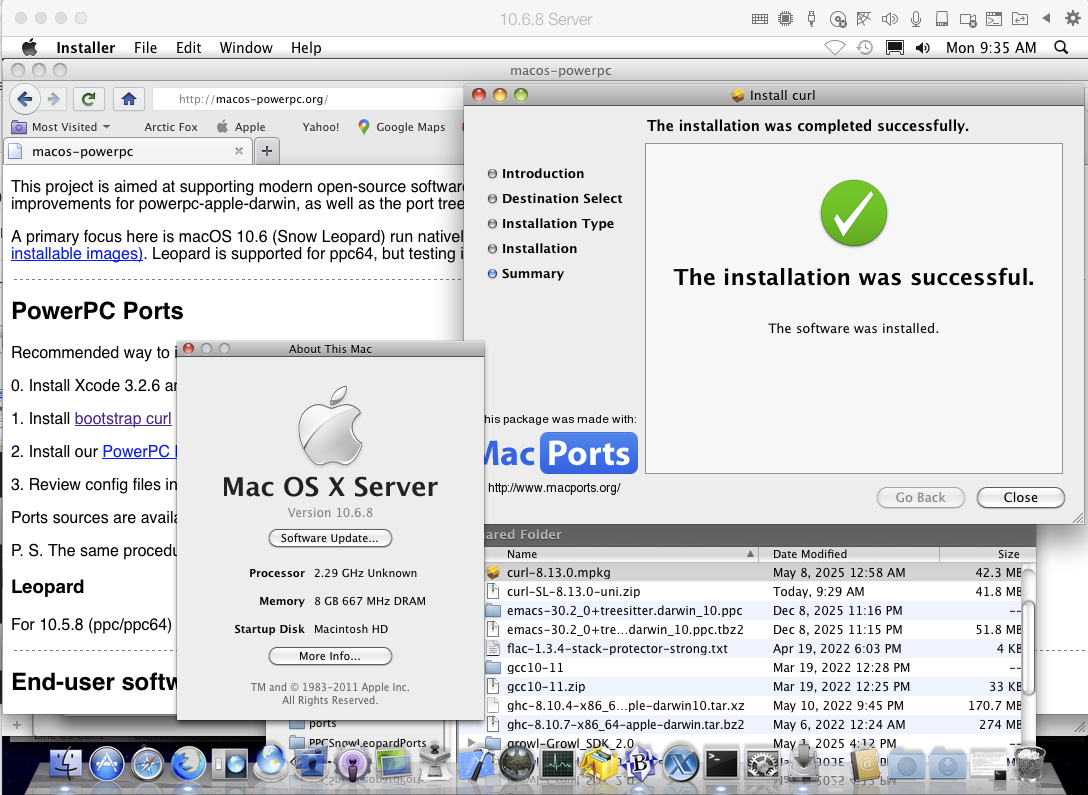Open the Trash in the Dock
Screen dimensions: 1088x795
1030,763
